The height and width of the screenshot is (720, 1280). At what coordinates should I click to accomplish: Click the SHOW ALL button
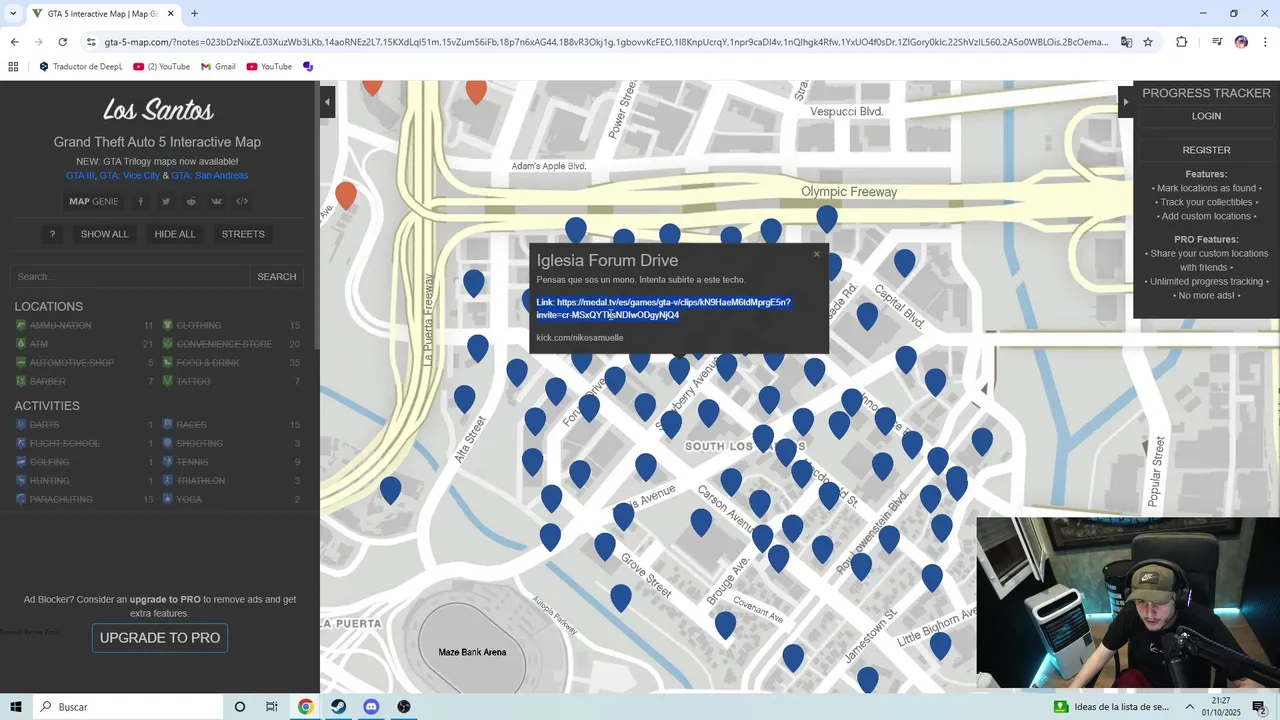click(105, 234)
